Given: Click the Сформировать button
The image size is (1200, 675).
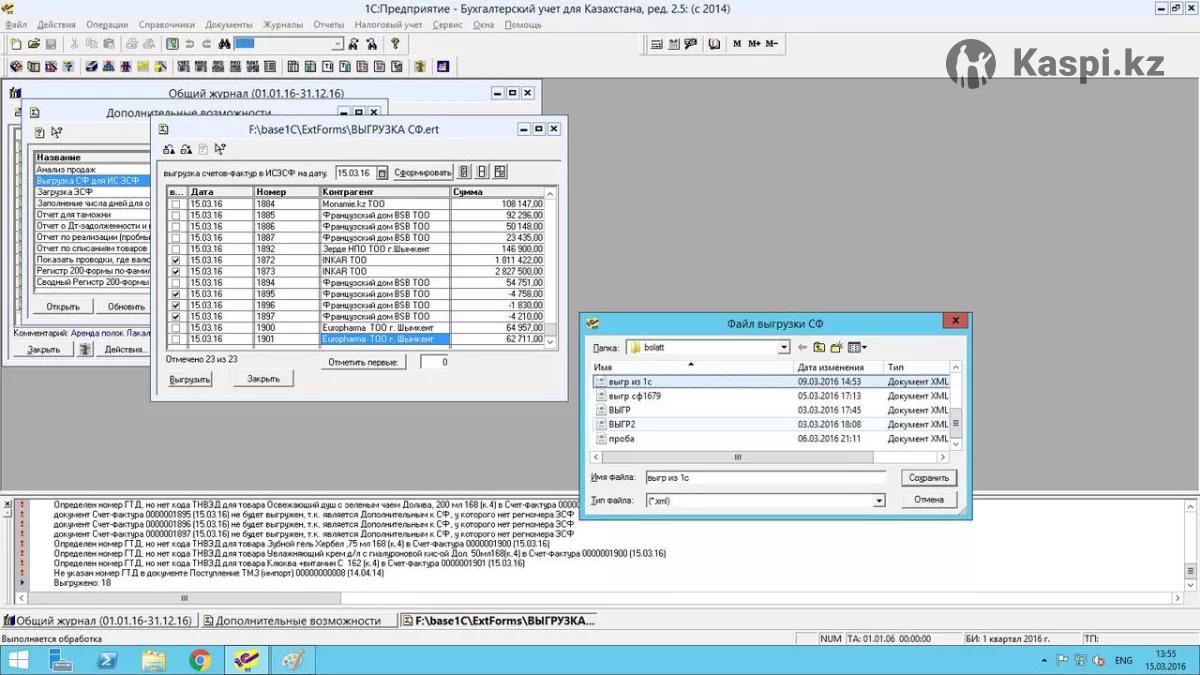Looking at the screenshot, I should tap(422, 173).
